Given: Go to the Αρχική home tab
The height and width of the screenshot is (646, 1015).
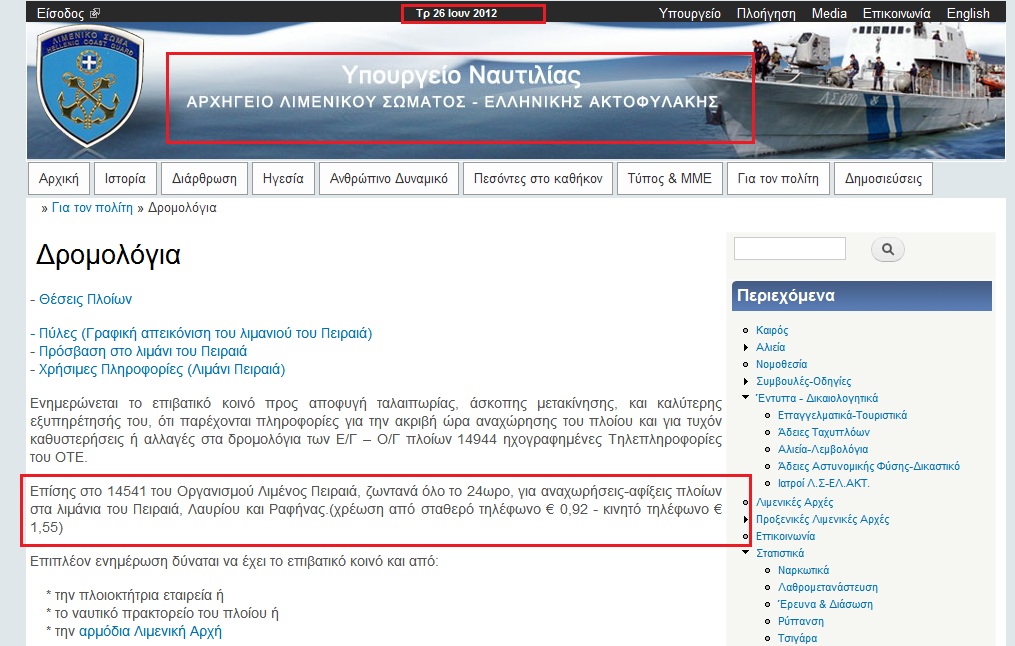Looking at the screenshot, I should [x=58, y=179].
